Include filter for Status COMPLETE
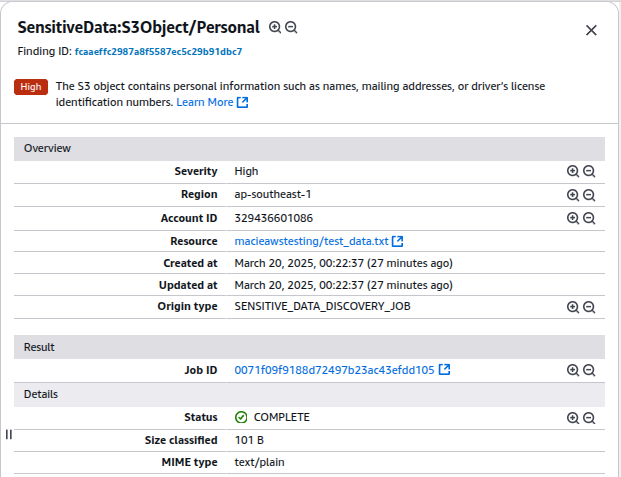Viewport: 621px width, 477px height. click(x=573, y=418)
